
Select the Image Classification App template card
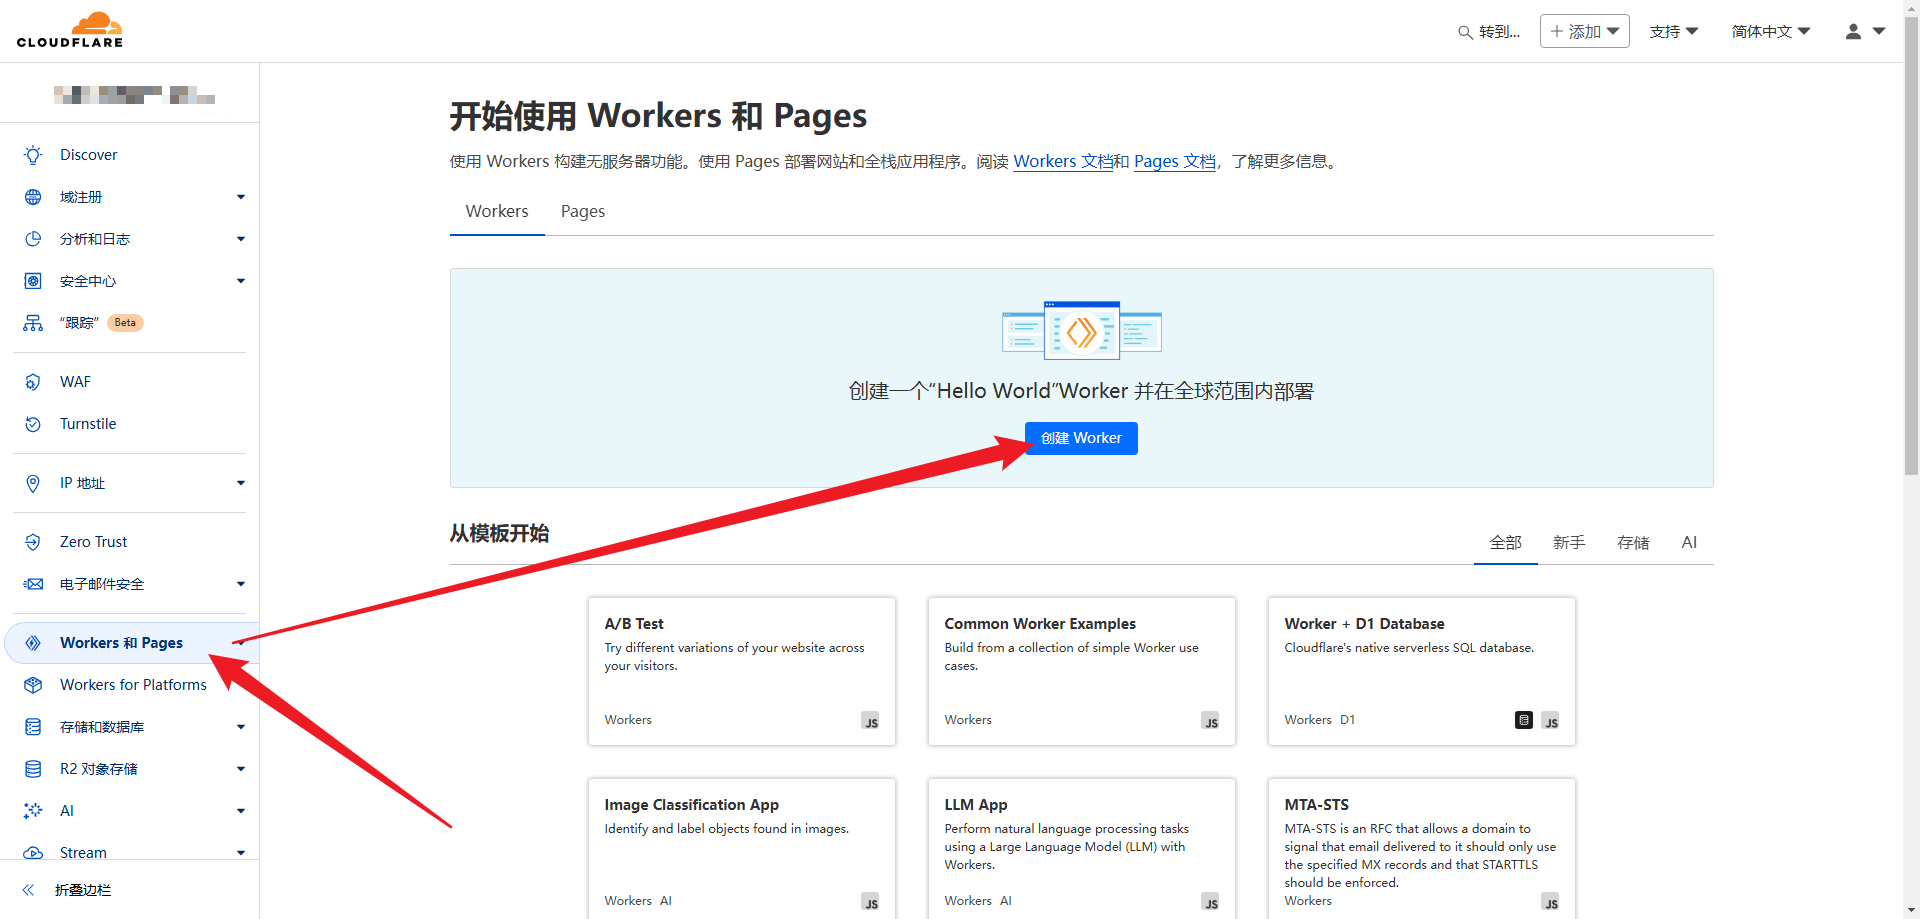click(742, 848)
